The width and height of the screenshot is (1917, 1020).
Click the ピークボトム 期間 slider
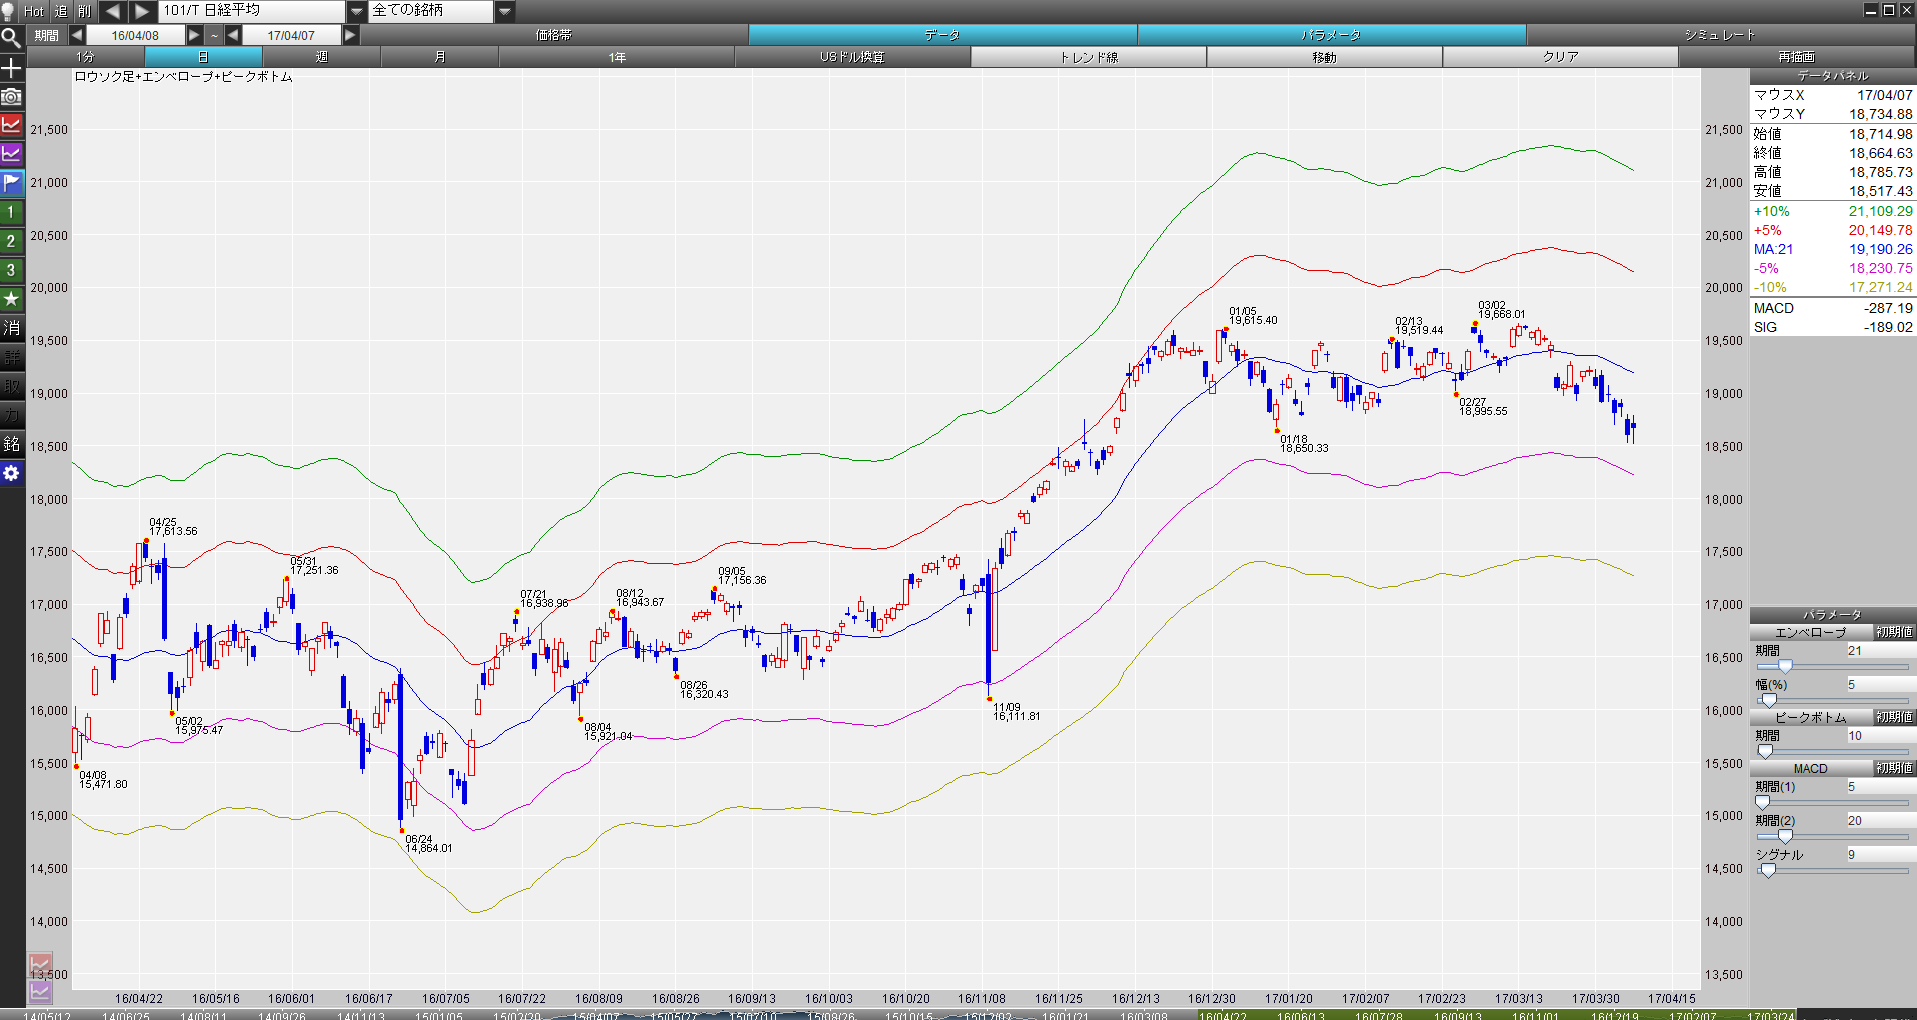[x=1832, y=751]
